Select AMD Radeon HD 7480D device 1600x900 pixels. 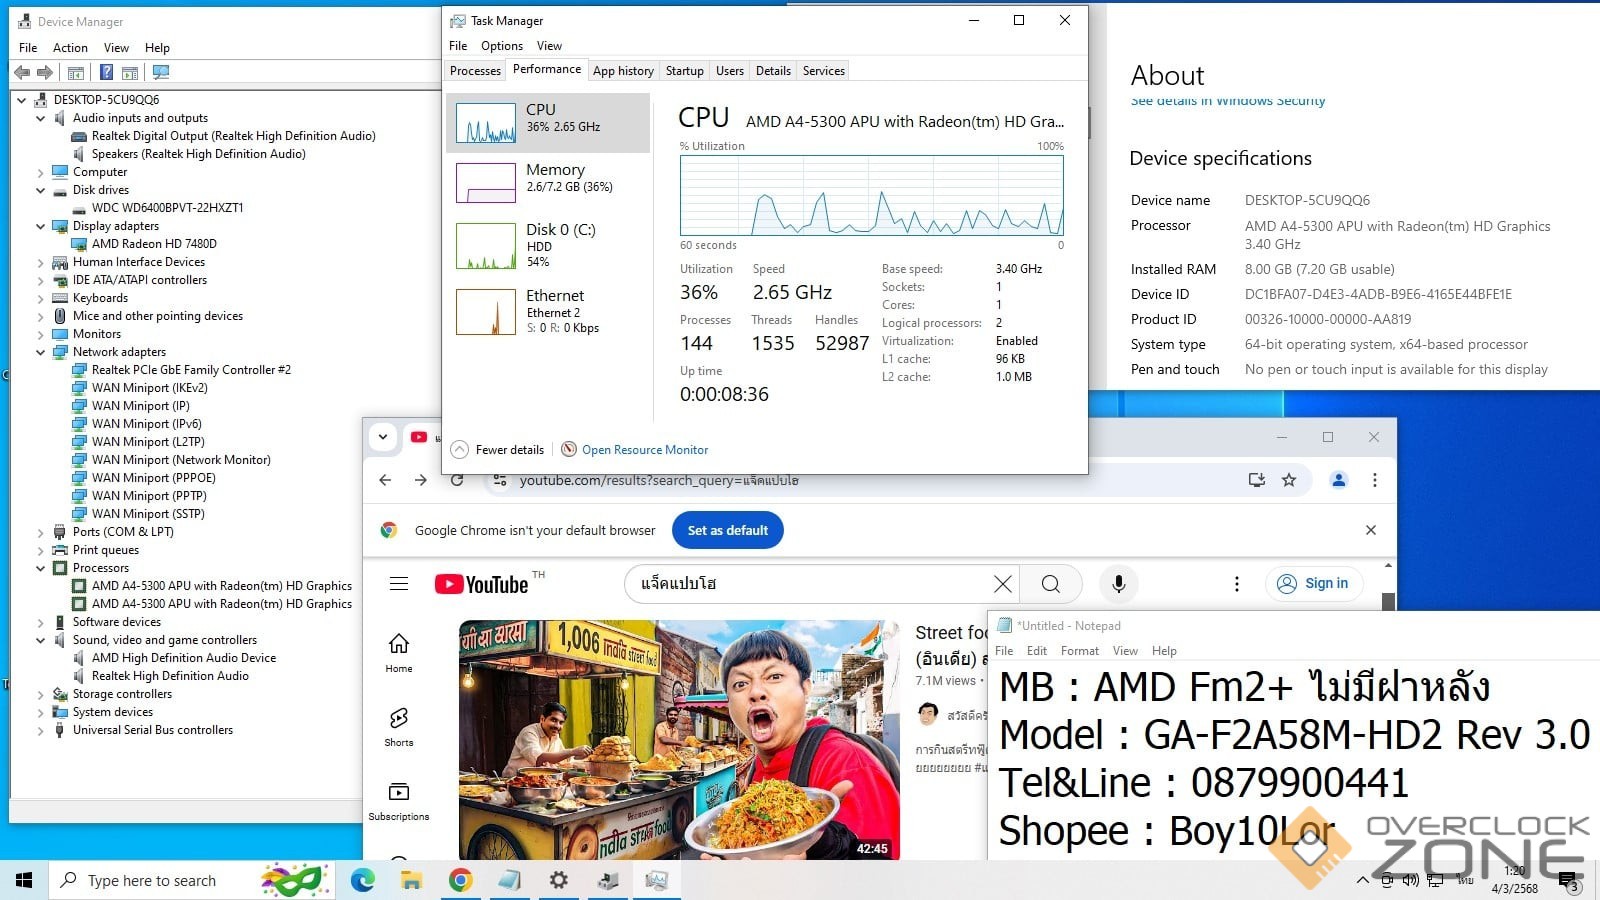tap(154, 244)
